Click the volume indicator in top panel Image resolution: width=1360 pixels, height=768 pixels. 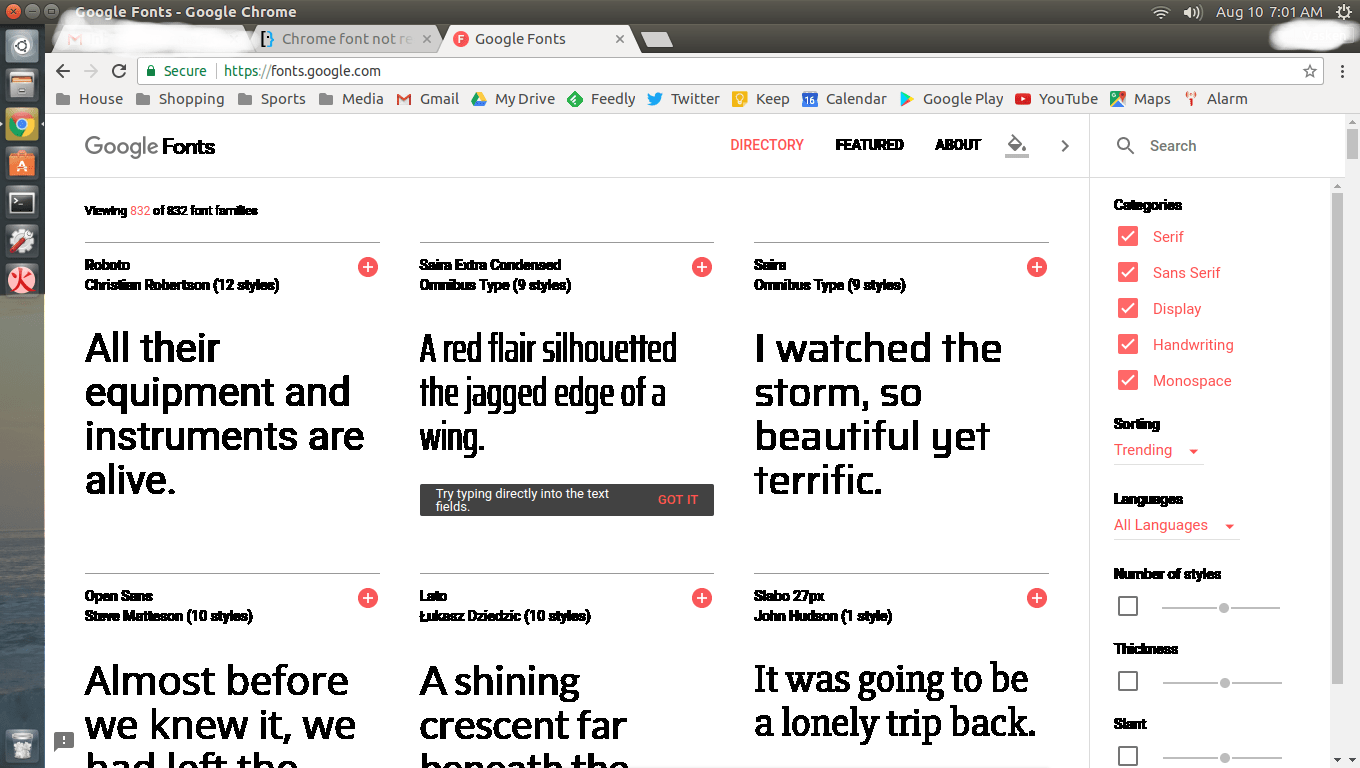coord(1192,12)
